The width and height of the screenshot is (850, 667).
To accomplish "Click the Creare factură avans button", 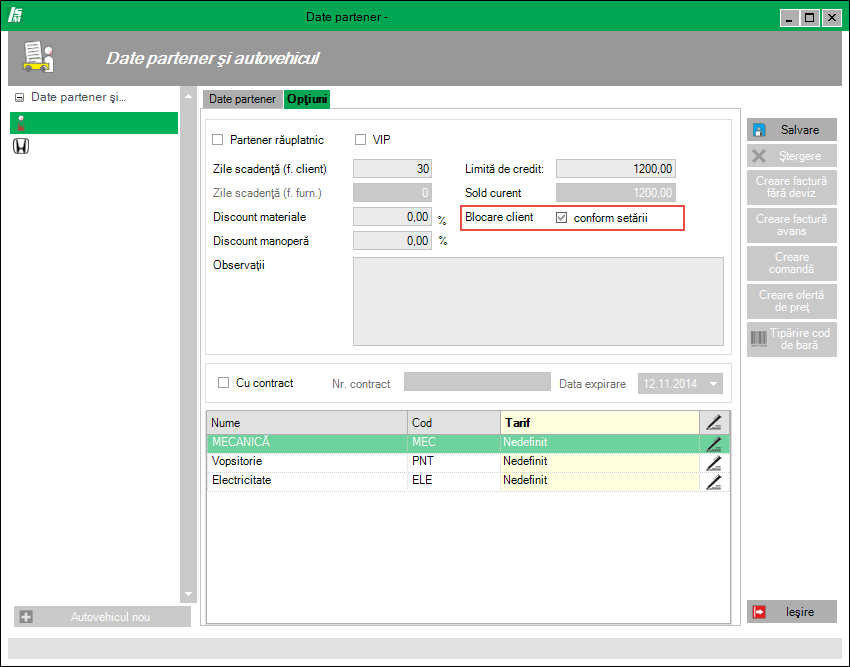I will pos(791,225).
